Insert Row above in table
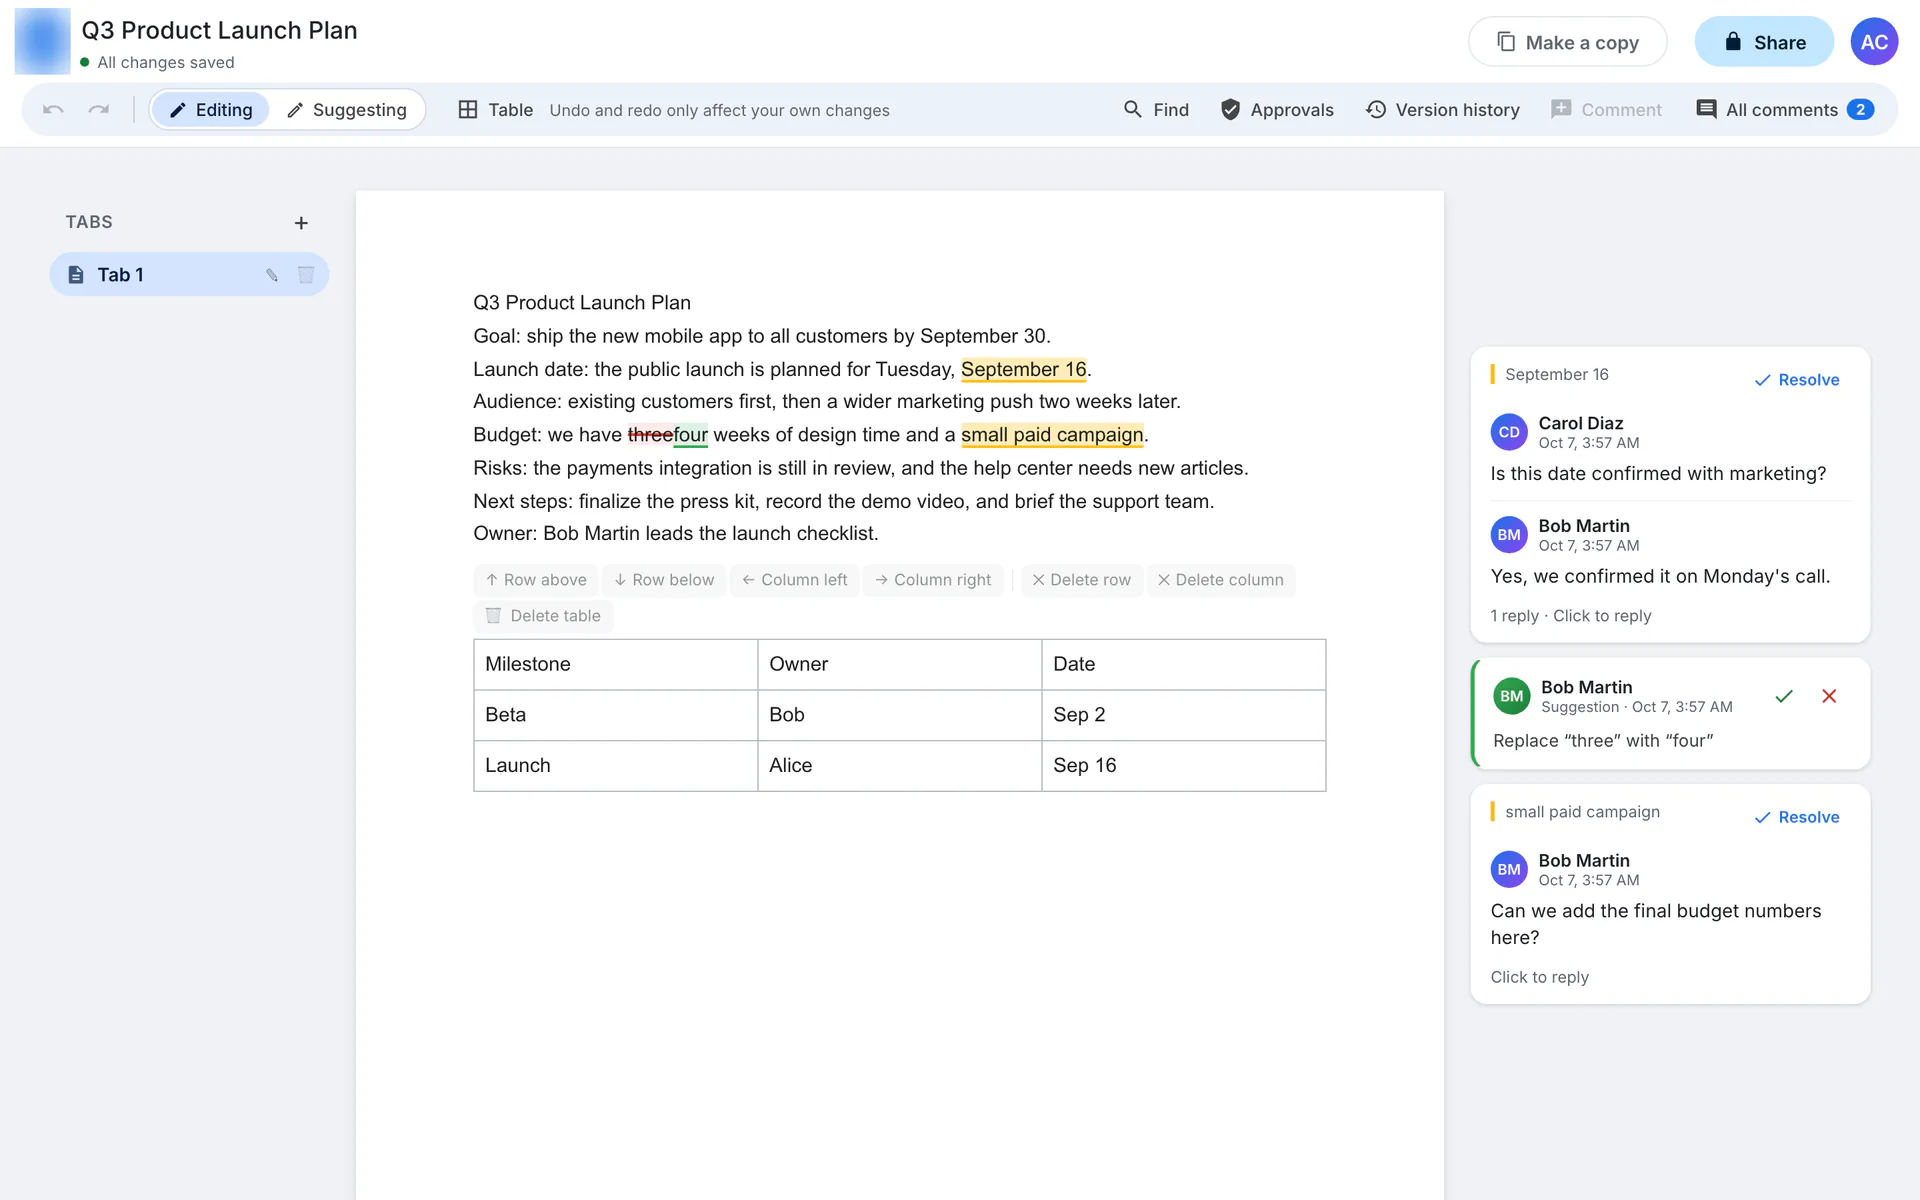This screenshot has height=1200, width=1920. pyautogui.click(x=536, y=580)
